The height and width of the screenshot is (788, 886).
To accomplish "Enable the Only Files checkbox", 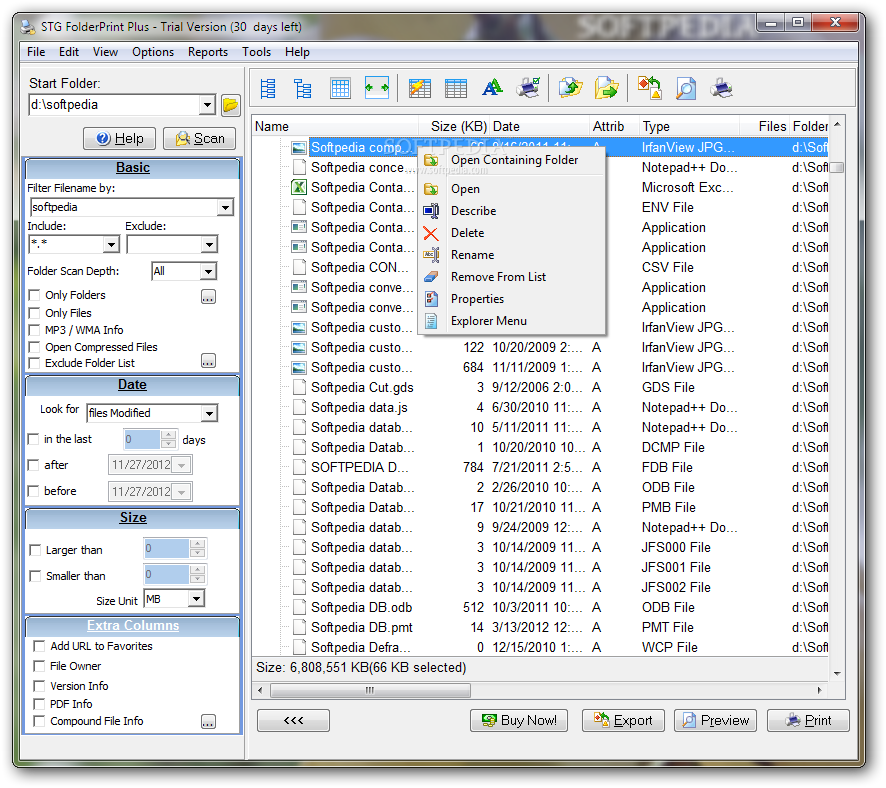I will tap(34, 313).
